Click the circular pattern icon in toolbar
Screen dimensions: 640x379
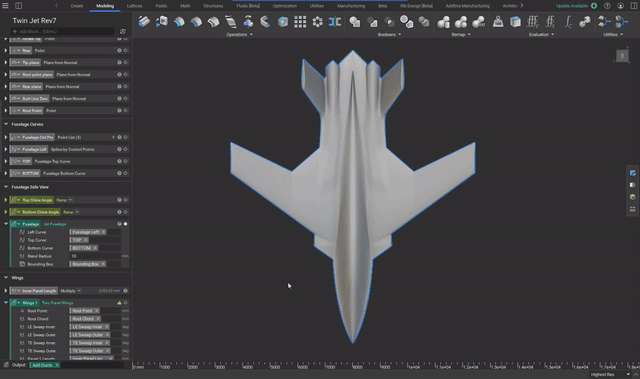point(317,22)
